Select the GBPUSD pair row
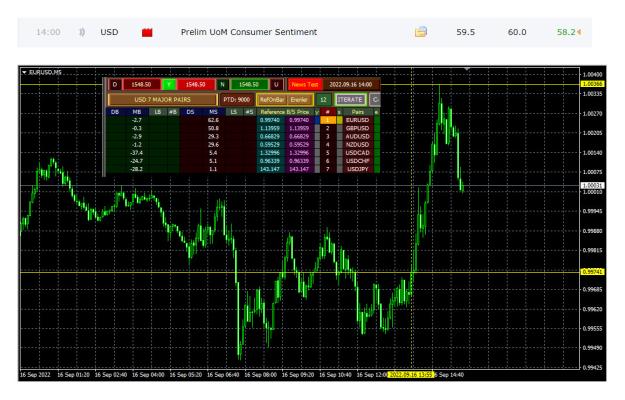Screen dimensions: 625x400 pos(358,128)
